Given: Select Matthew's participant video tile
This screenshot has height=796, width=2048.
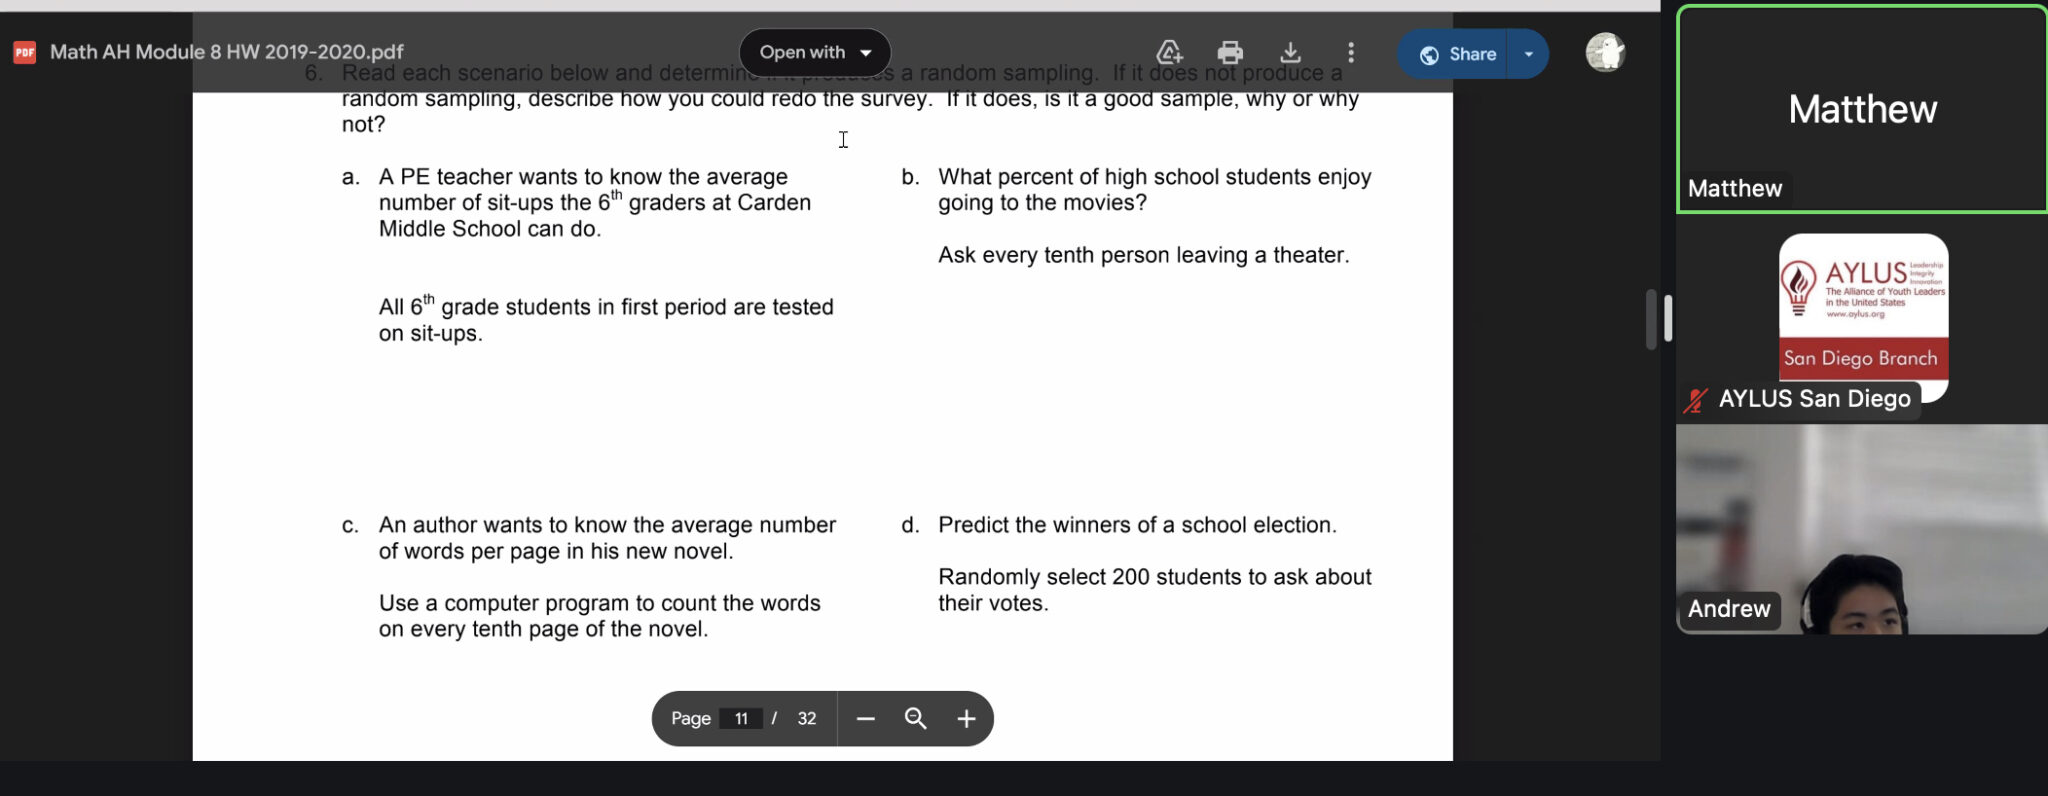Looking at the screenshot, I should [1862, 109].
